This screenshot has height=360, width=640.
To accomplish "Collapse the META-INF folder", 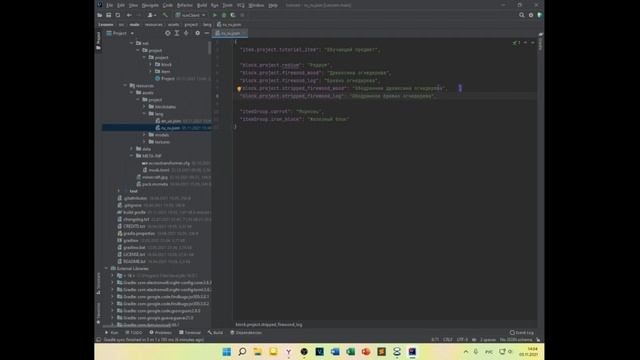I will [x=132, y=156].
